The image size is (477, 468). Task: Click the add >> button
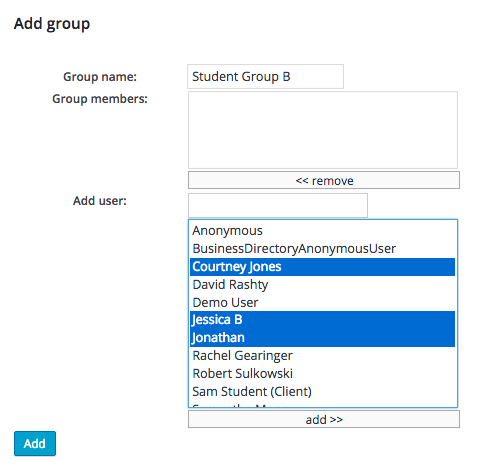coord(324,419)
